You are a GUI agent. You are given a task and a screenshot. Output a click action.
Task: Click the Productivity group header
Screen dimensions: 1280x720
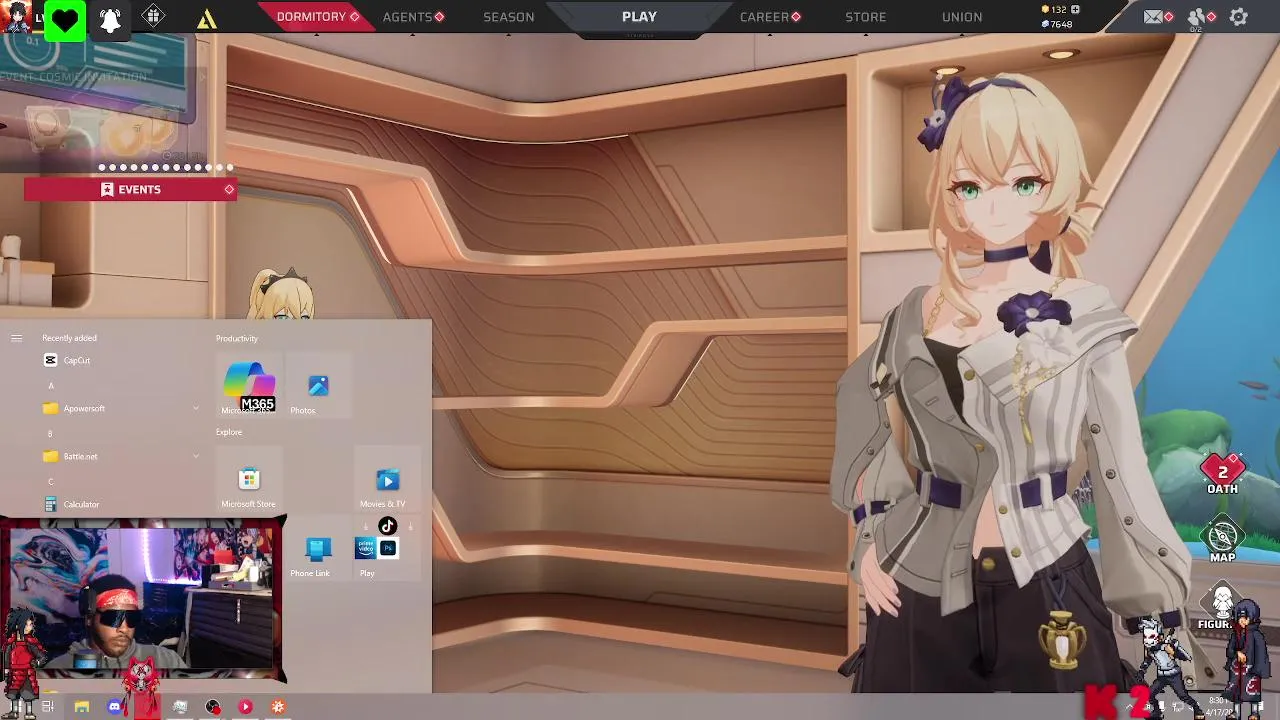point(237,338)
